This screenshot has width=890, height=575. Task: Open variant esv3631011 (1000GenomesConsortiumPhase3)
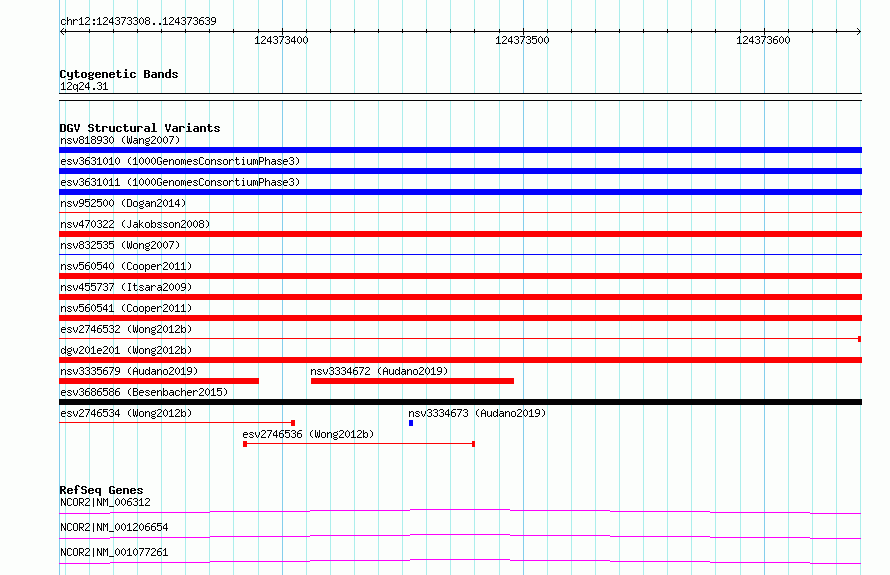point(180,182)
